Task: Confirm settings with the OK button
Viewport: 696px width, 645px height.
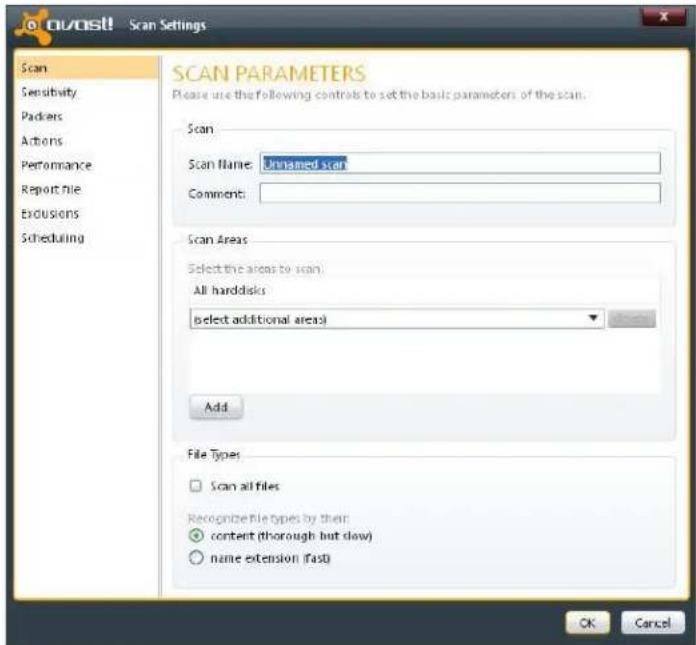Action: pos(587,623)
